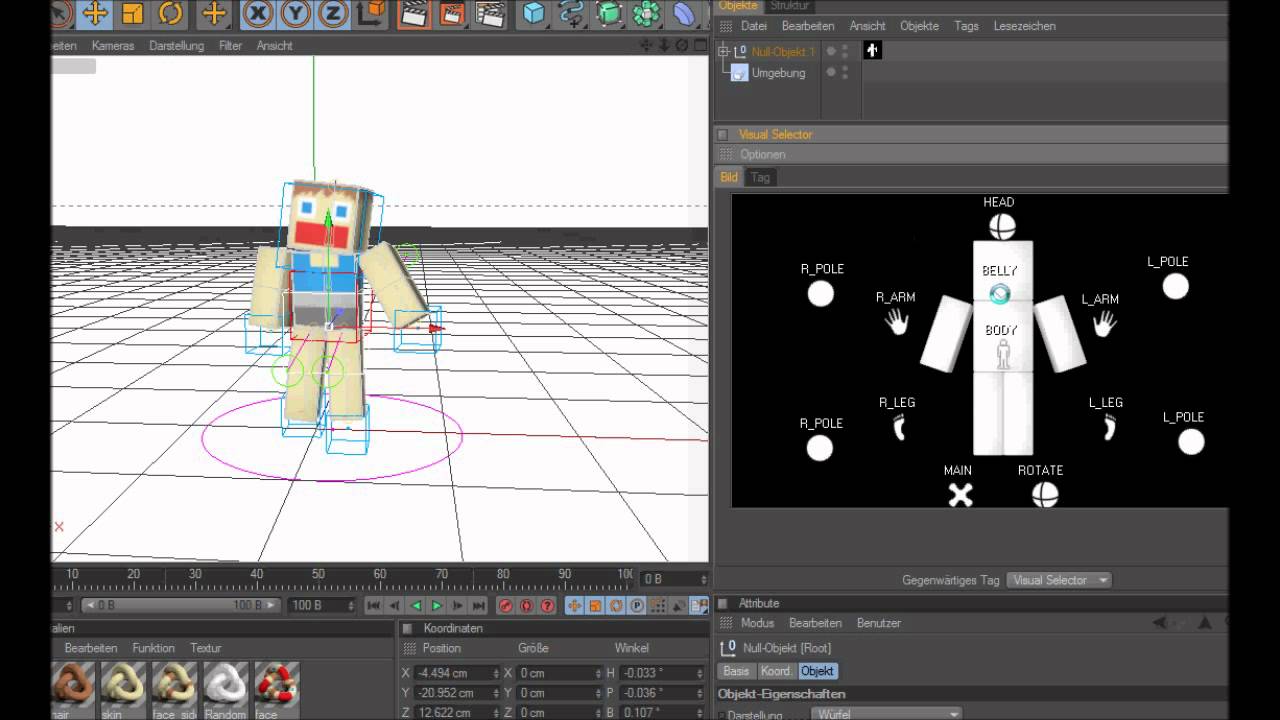This screenshot has width=1280, height=720.
Task: Select the L_ARM hand icon
Action: [1104, 324]
